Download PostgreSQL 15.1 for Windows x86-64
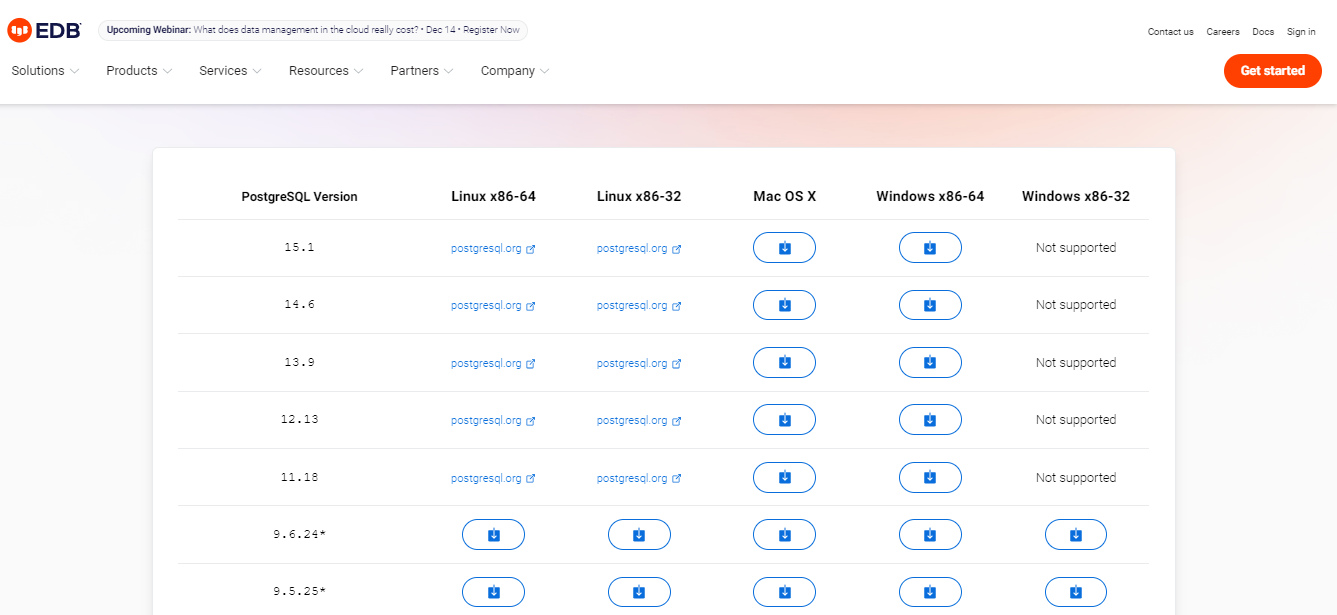The image size is (1337, 615). [x=930, y=248]
